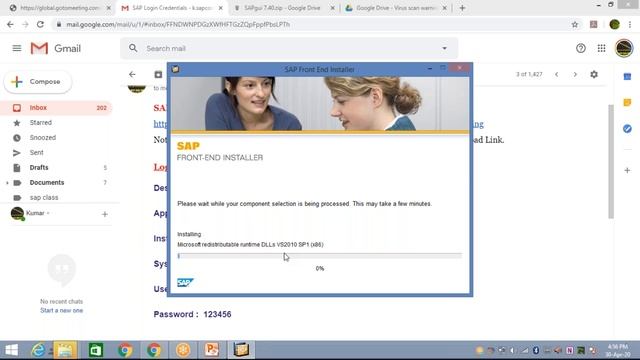Focus the Search mail field

pyautogui.click(x=289, y=48)
